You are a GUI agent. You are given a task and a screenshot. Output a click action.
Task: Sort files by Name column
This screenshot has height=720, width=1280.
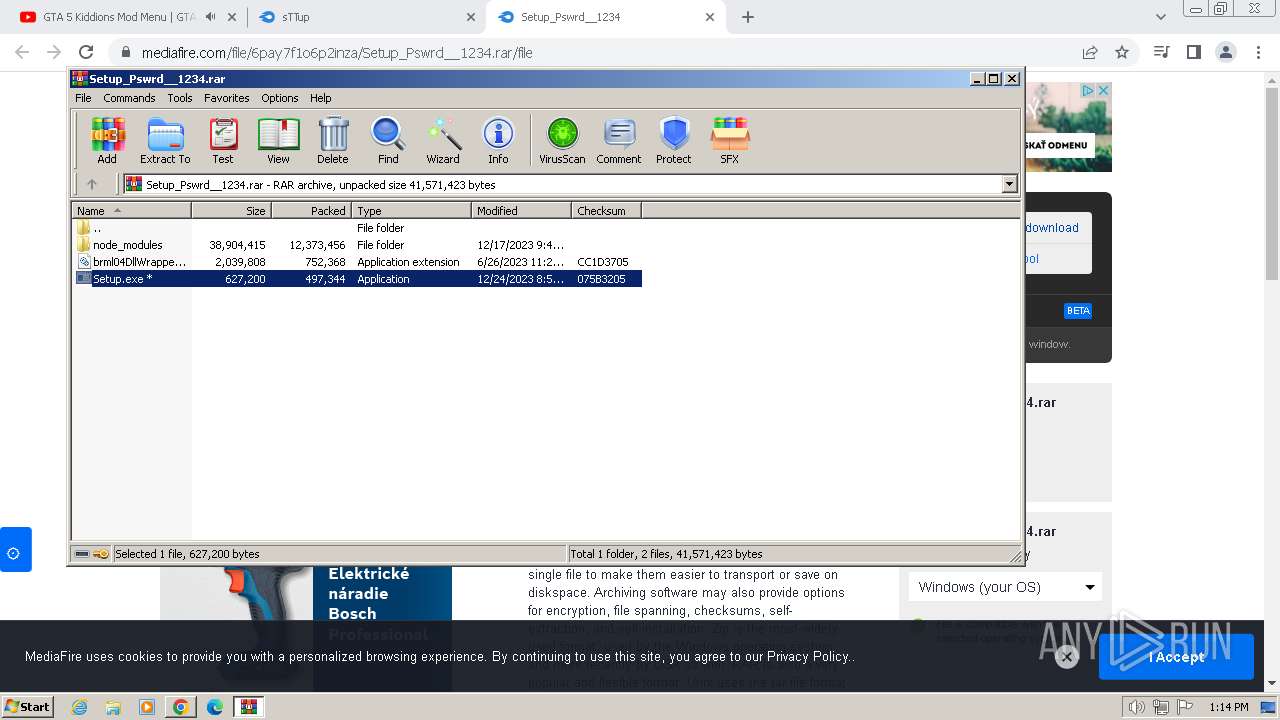pos(131,210)
